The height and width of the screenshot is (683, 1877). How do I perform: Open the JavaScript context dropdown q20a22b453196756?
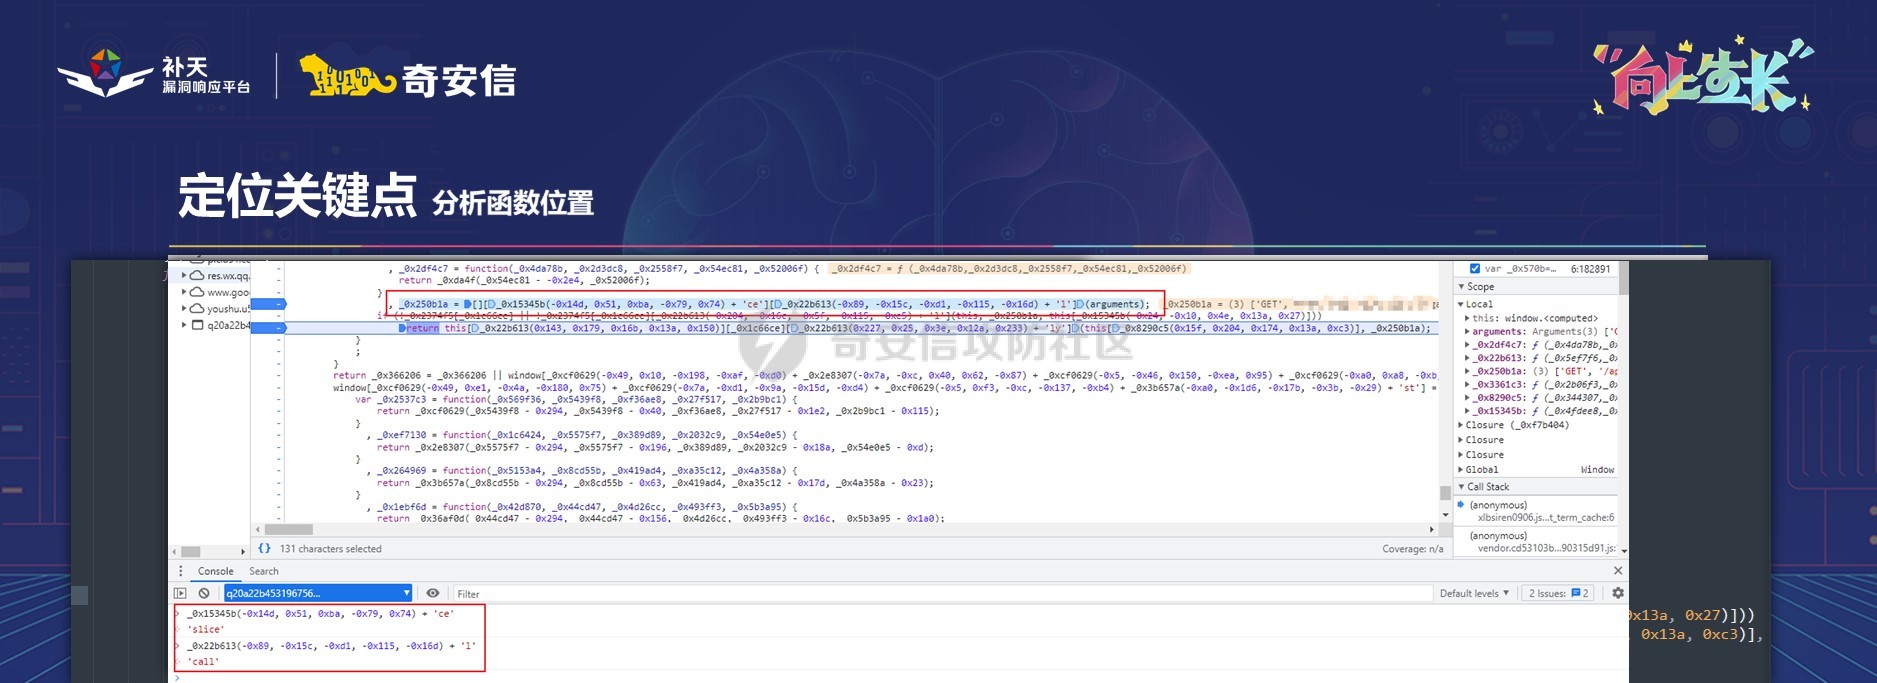point(318,593)
